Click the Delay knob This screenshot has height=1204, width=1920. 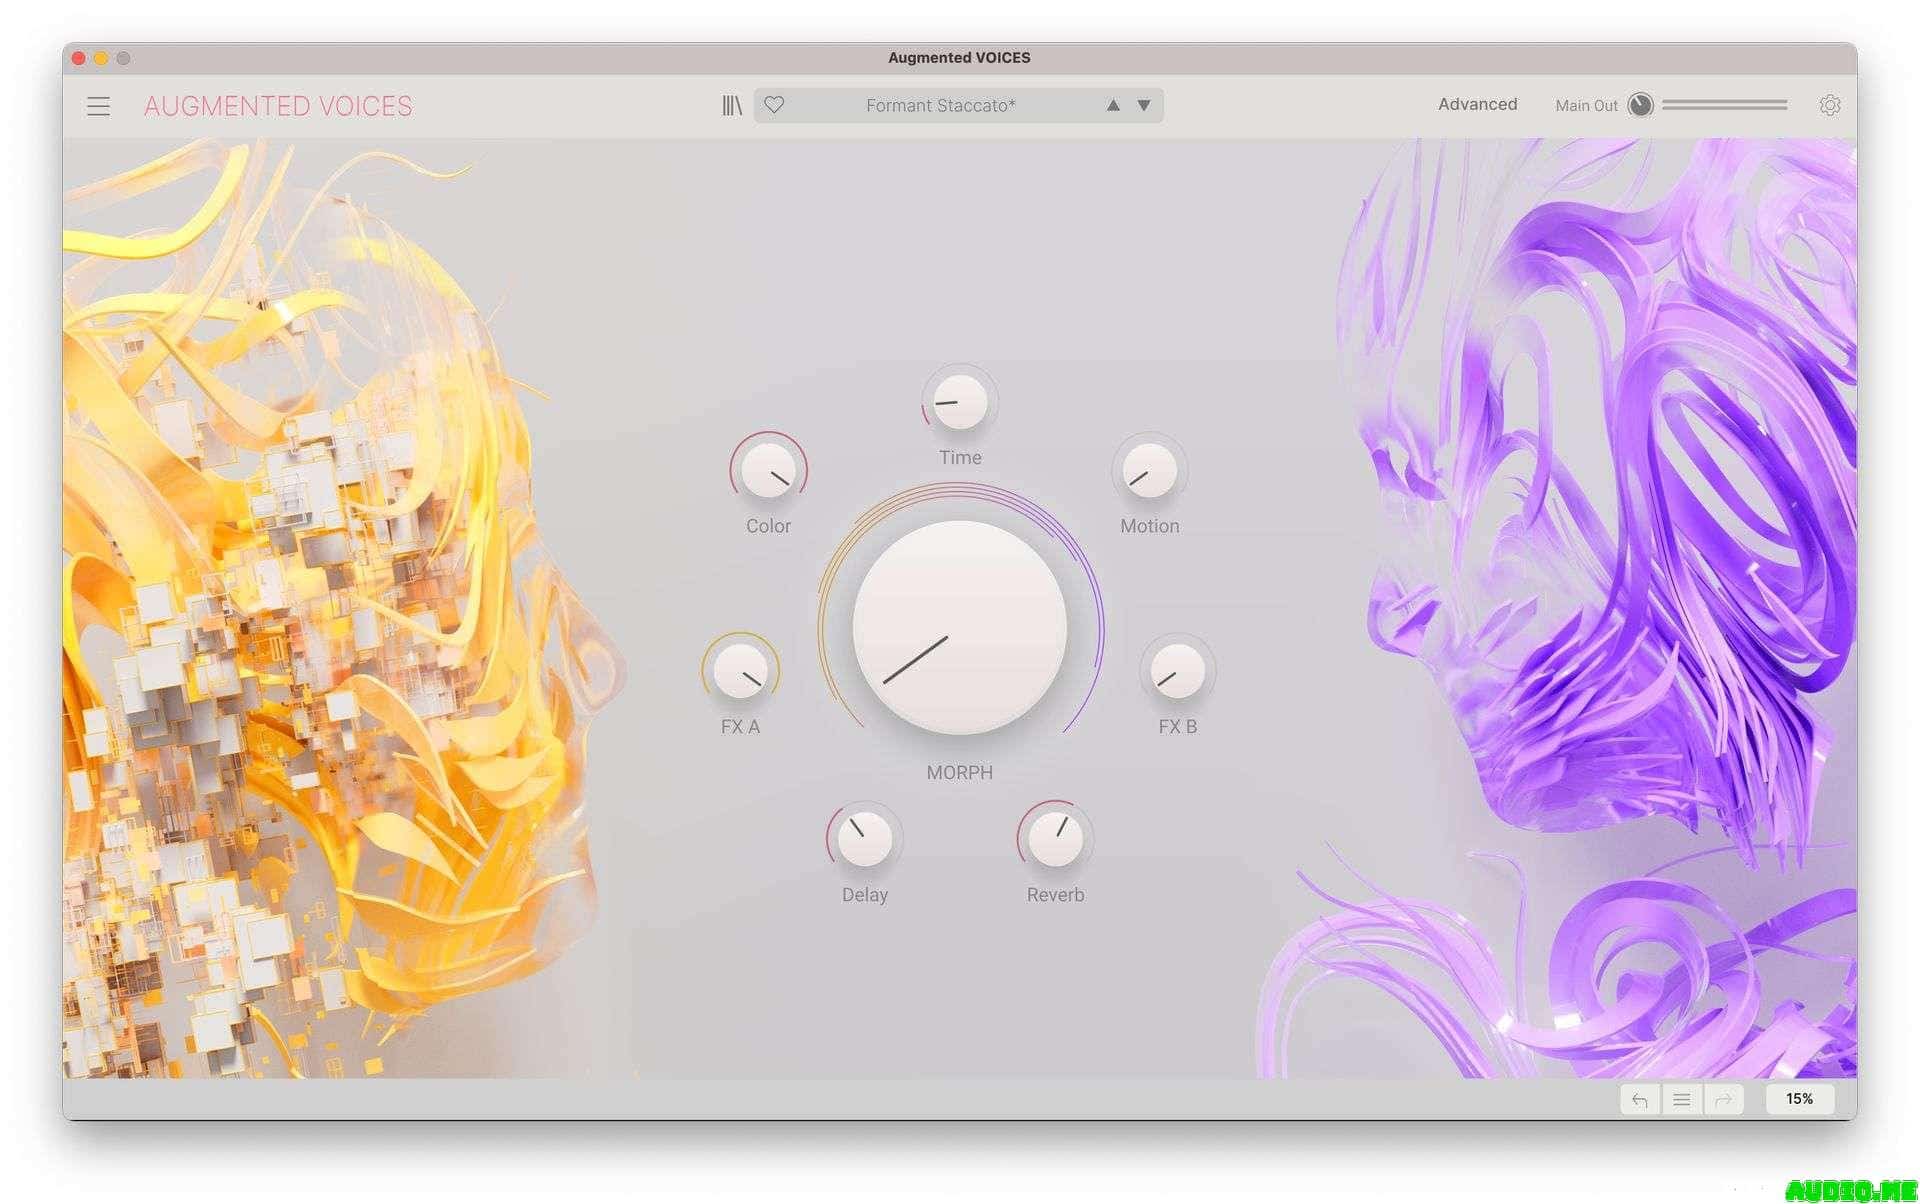click(x=865, y=838)
